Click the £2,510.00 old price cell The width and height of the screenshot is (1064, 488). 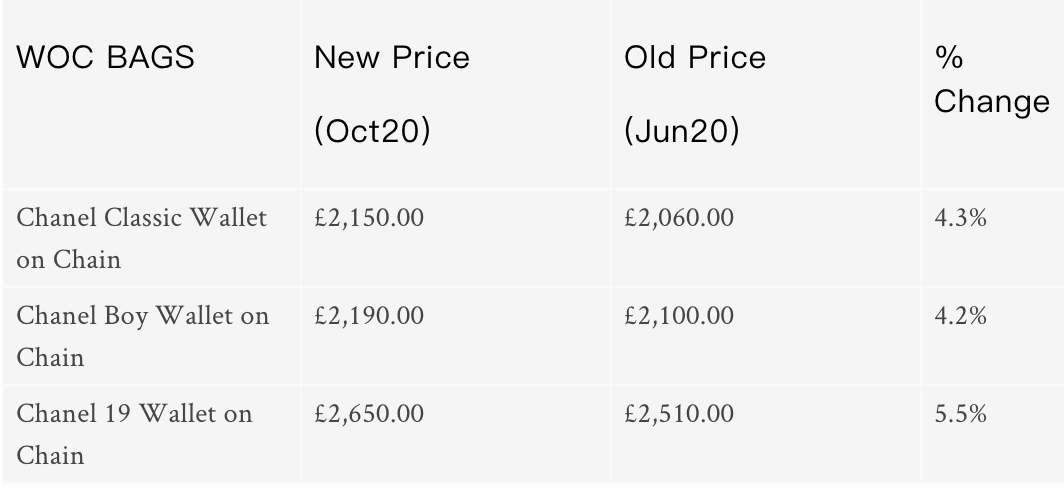click(679, 413)
